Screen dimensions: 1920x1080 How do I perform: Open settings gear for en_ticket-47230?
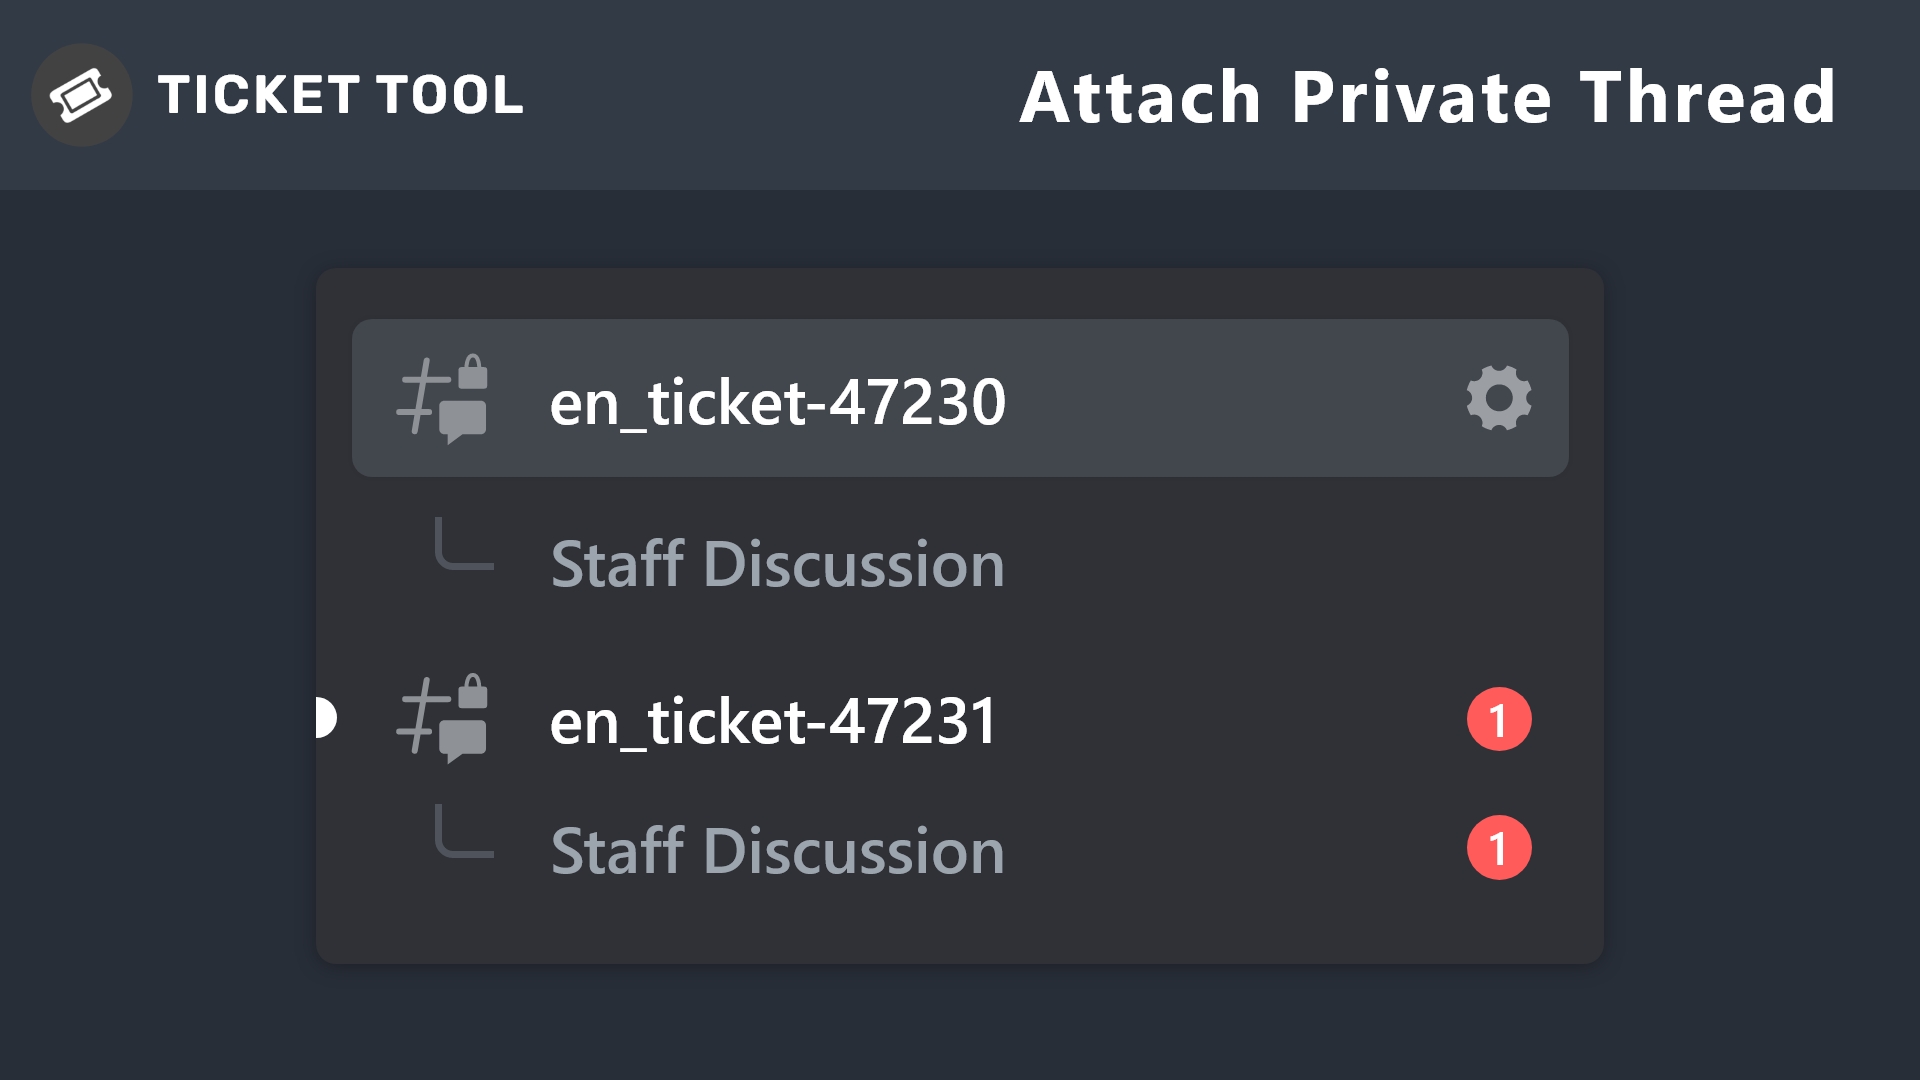coord(1498,398)
